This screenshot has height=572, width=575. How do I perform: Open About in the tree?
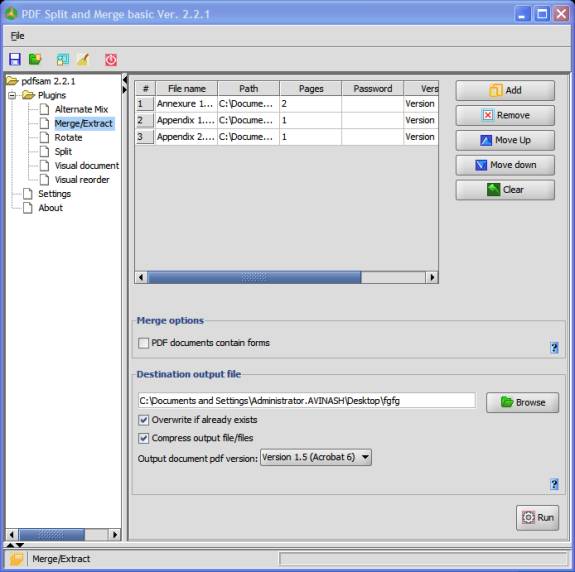pos(51,208)
